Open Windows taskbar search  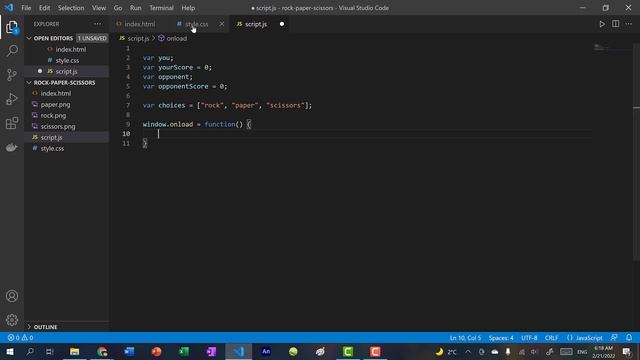pyautogui.click(x=30, y=351)
